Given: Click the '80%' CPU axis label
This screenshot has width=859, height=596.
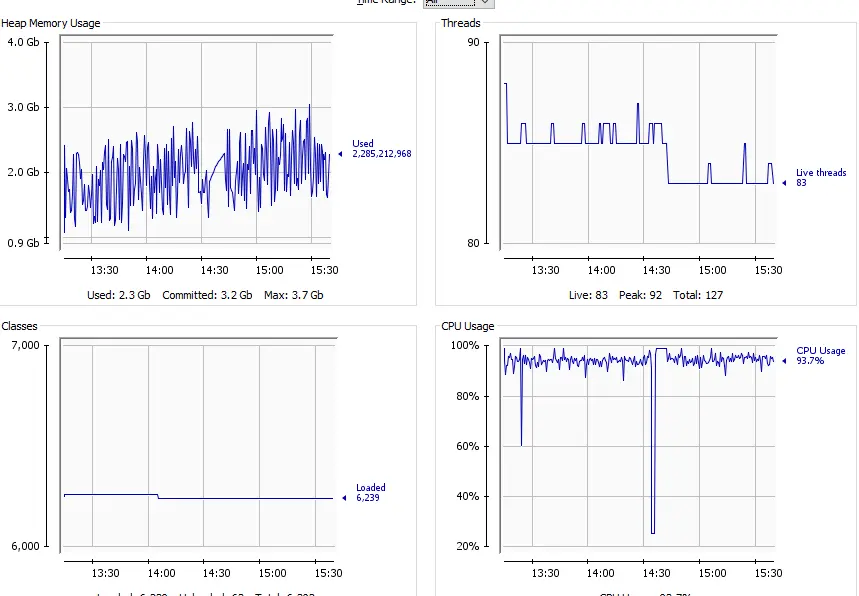Looking at the screenshot, I should (467, 396).
